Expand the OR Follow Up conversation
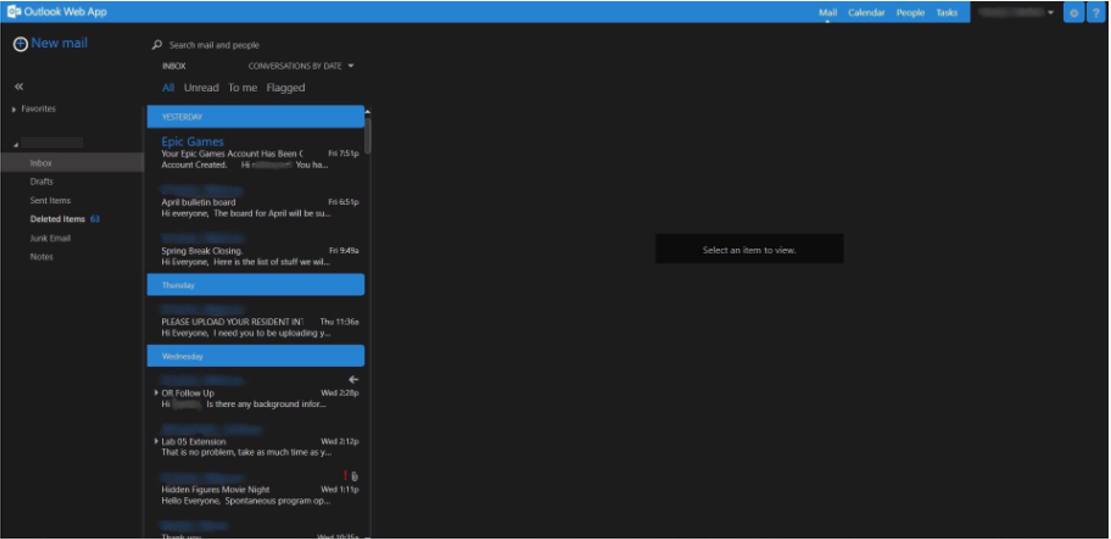Image resolution: width=1111 pixels, height=539 pixels. click(156, 392)
